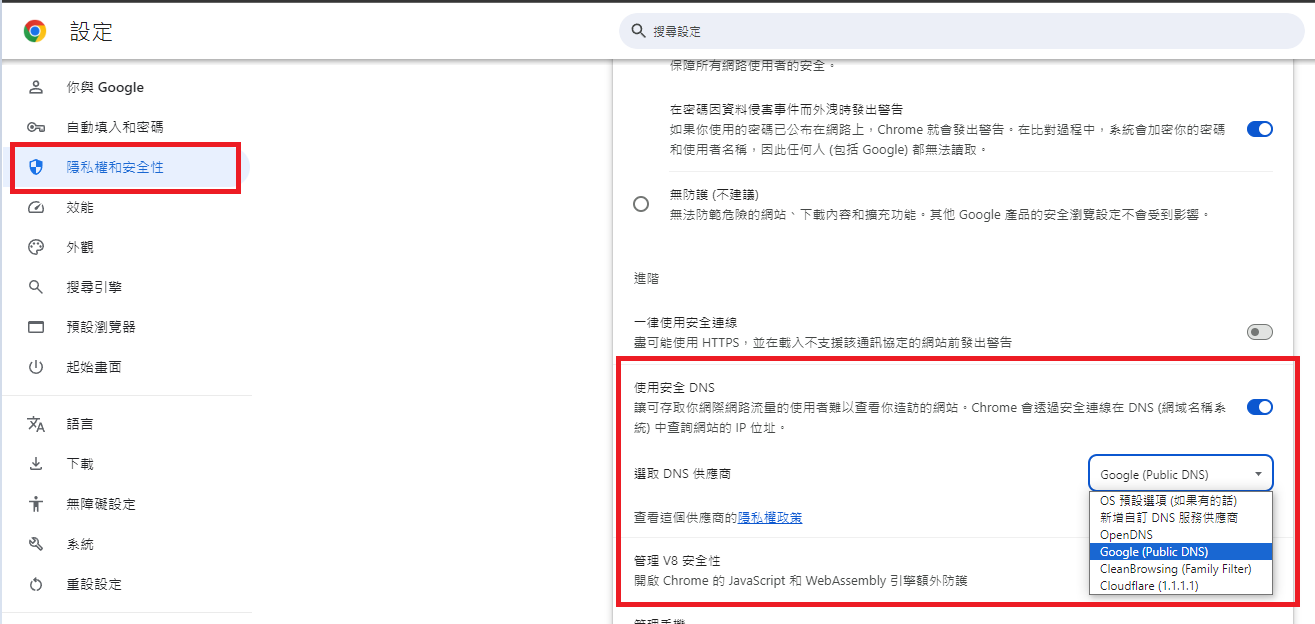Toggle the password breach warning switch
1315x624 pixels.
point(1259,129)
